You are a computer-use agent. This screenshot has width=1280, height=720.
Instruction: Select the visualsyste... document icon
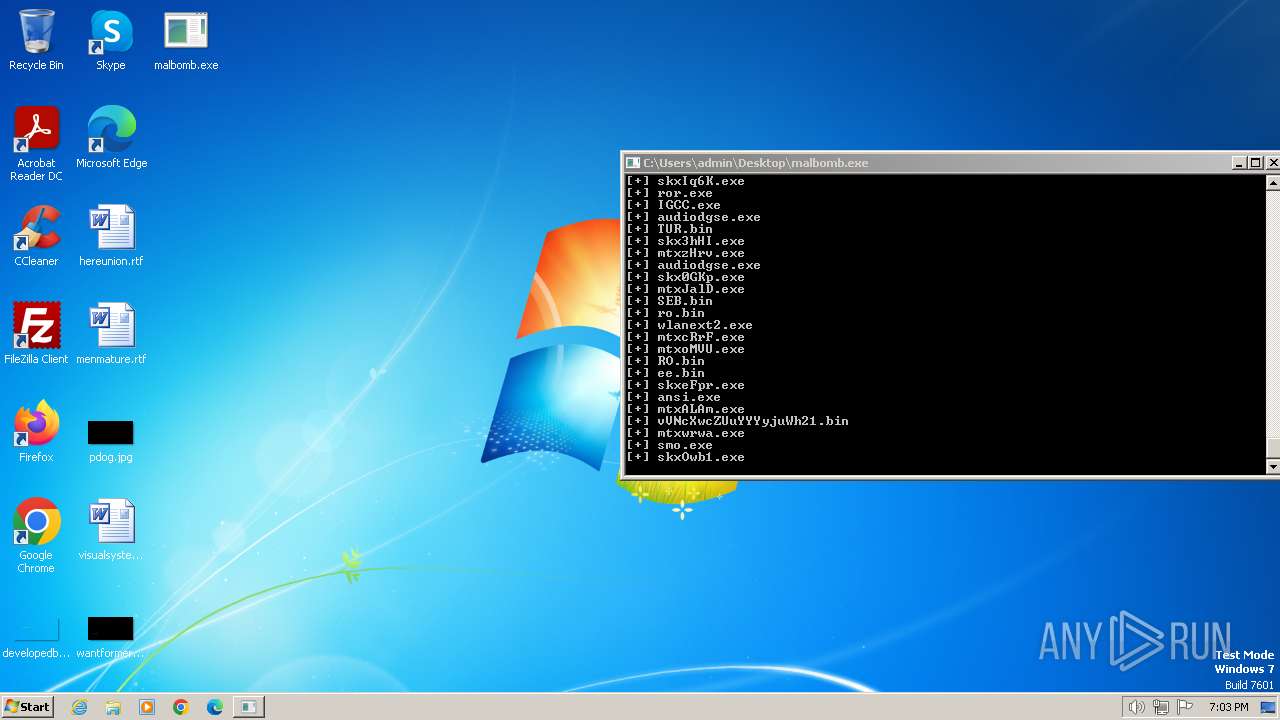click(x=111, y=529)
